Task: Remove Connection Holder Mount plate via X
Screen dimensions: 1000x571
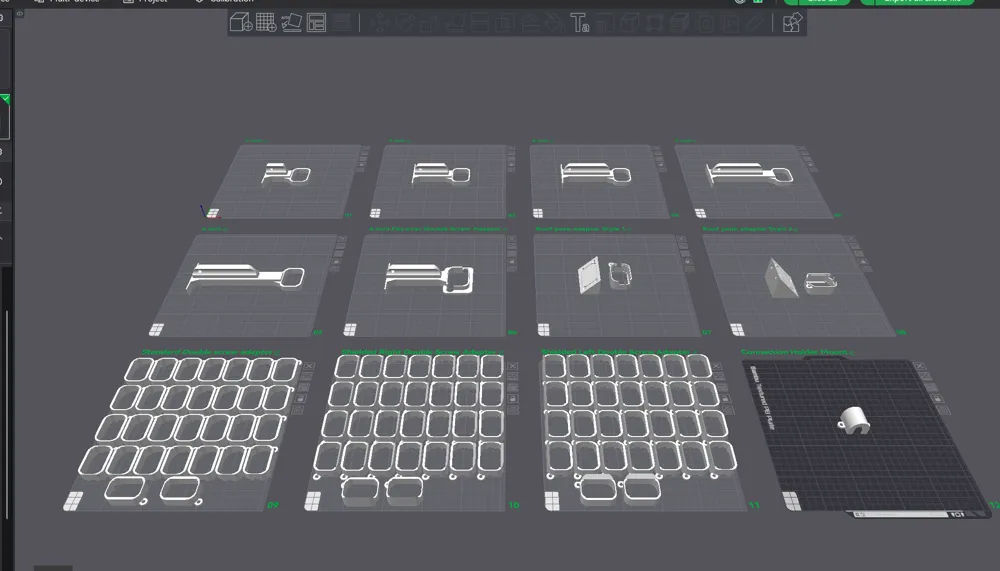Action: 920,366
